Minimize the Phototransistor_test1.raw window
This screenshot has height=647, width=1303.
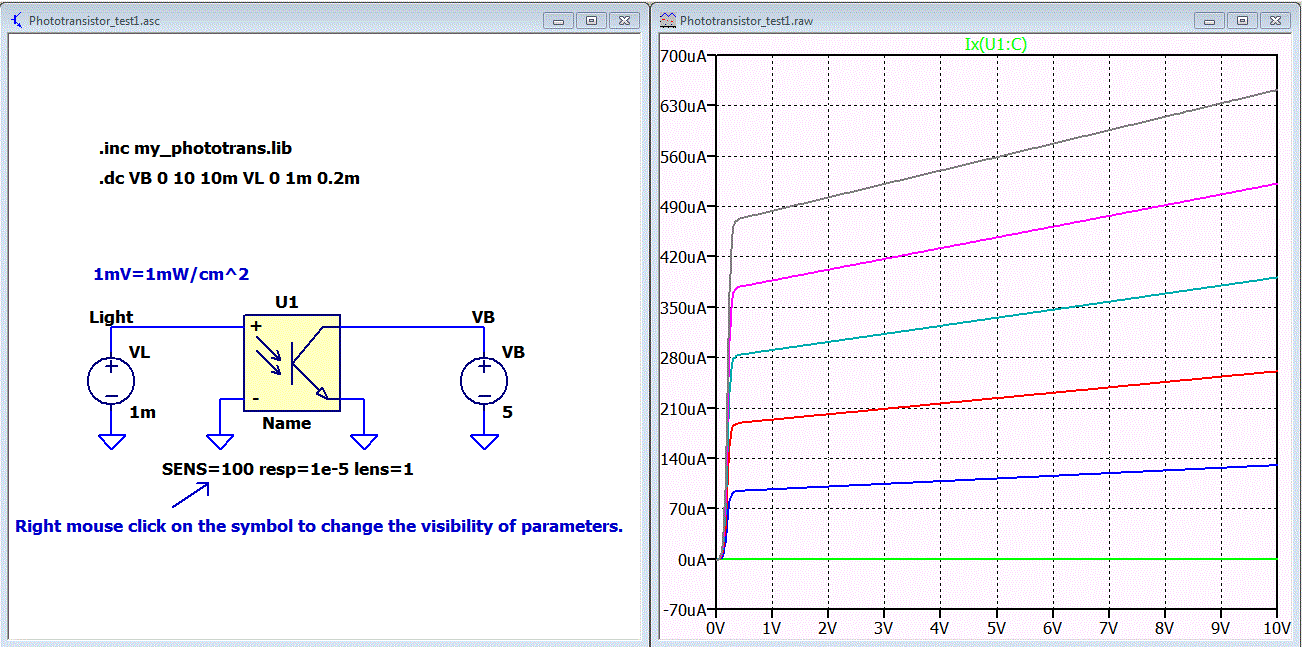[1213, 20]
